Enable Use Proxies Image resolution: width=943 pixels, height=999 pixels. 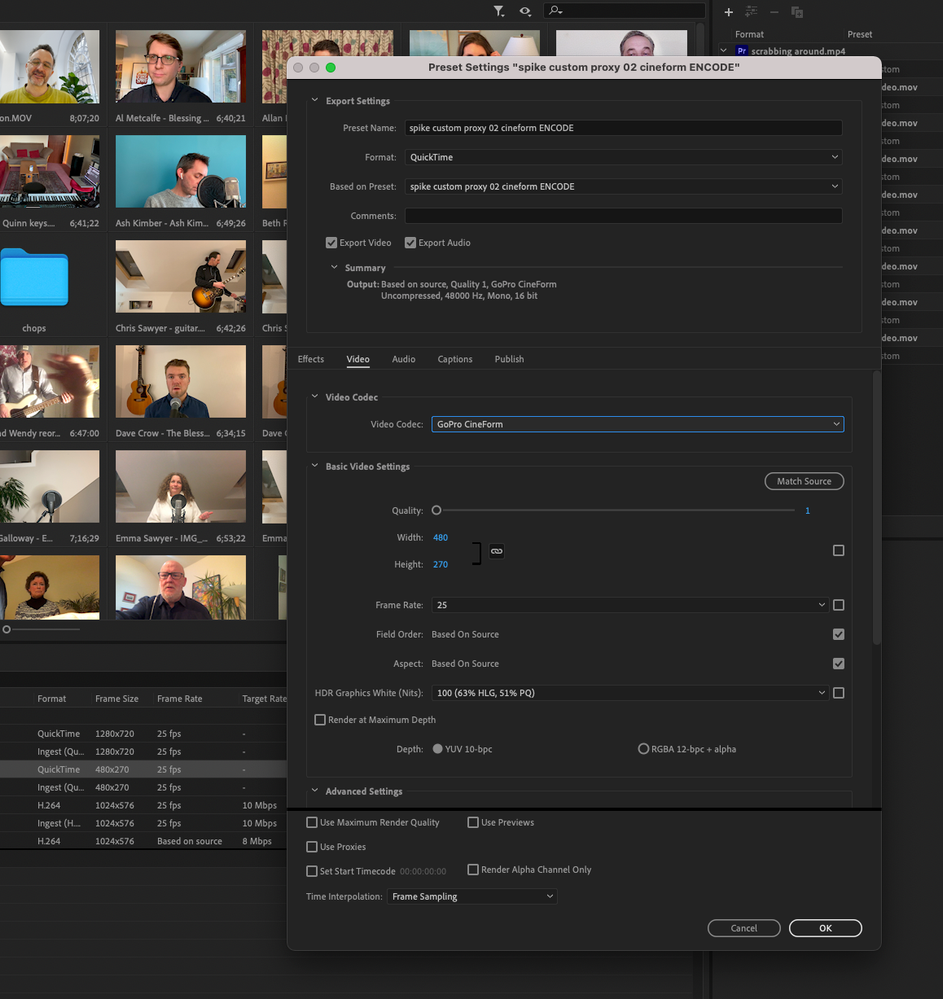312,847
